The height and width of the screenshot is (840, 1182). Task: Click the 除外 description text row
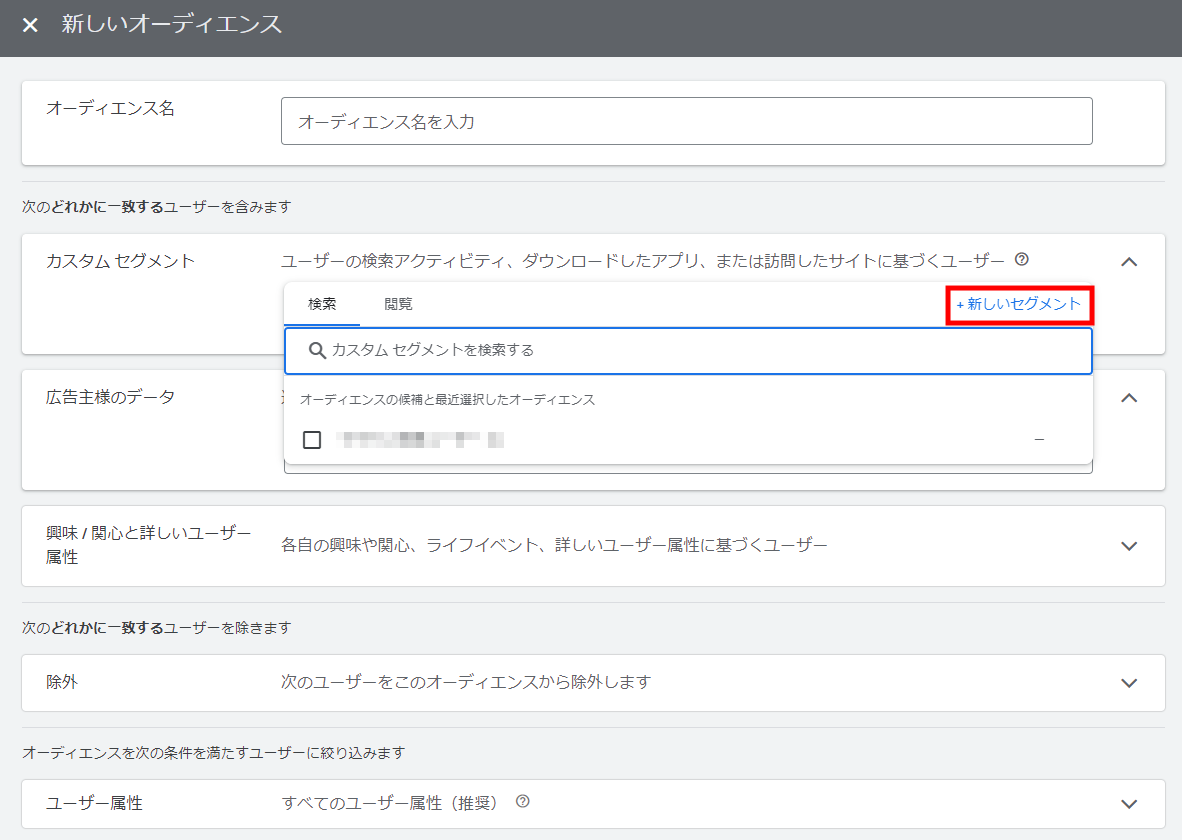pos(465,683)
